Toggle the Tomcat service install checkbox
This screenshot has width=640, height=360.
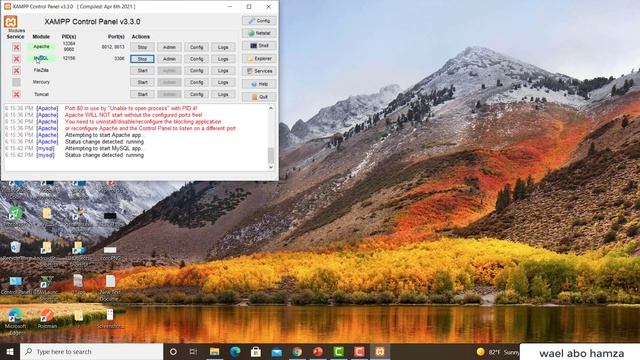tap(16, 94)
